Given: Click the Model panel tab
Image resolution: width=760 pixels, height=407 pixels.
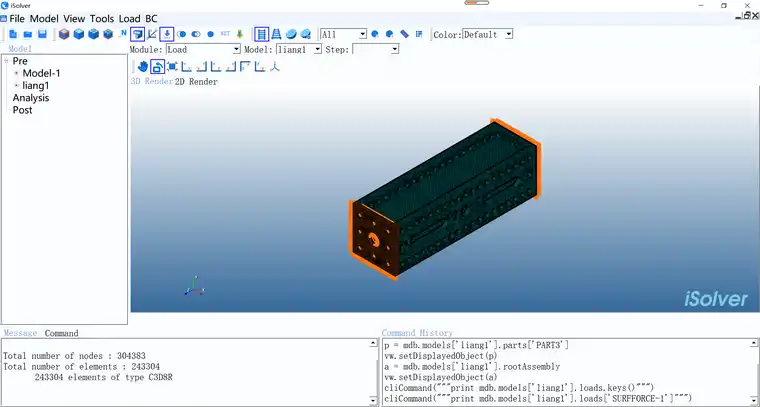Looking at the screenshot, I should pos(20,48).
